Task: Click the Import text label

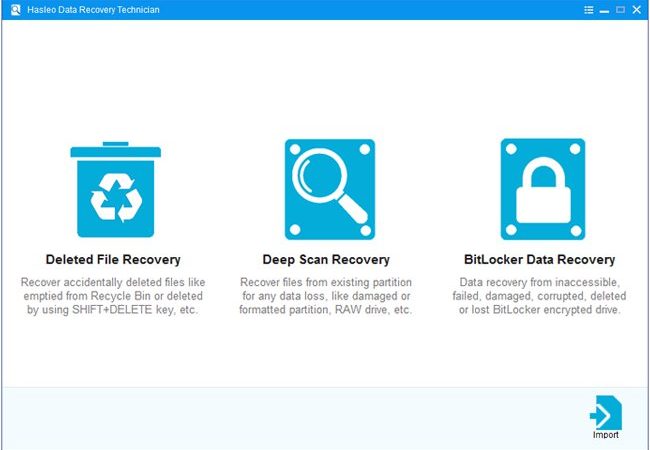Action: click(606, 435)
